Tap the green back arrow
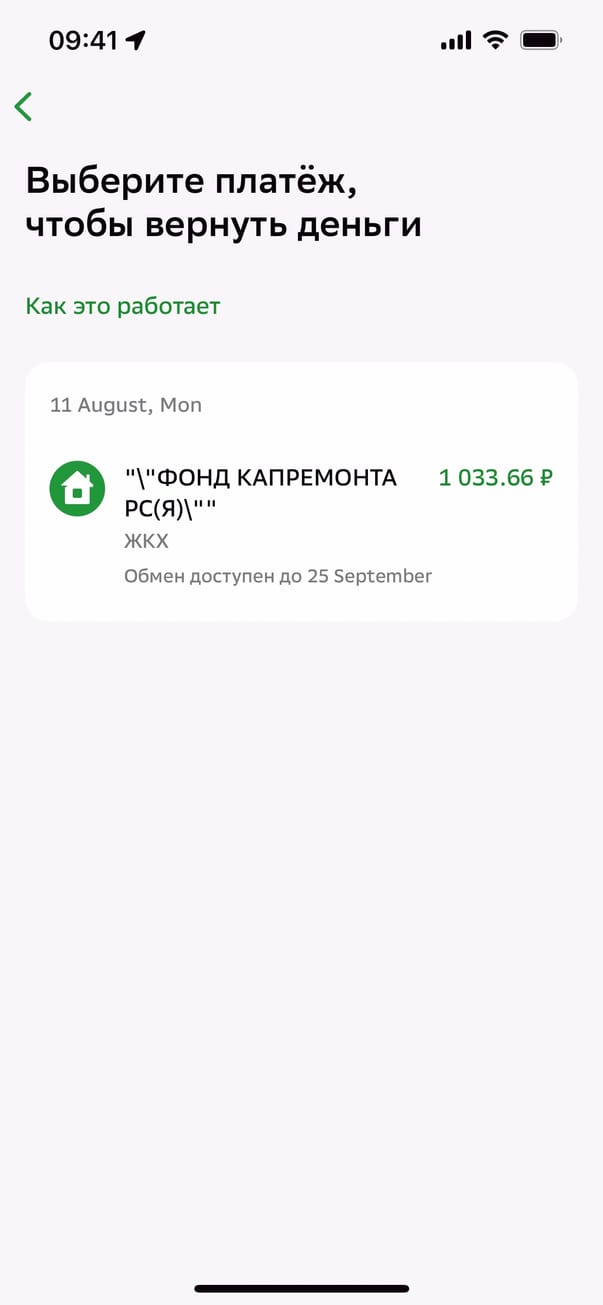The width and height of the screenshot is (603, 1305). [24, 106]
